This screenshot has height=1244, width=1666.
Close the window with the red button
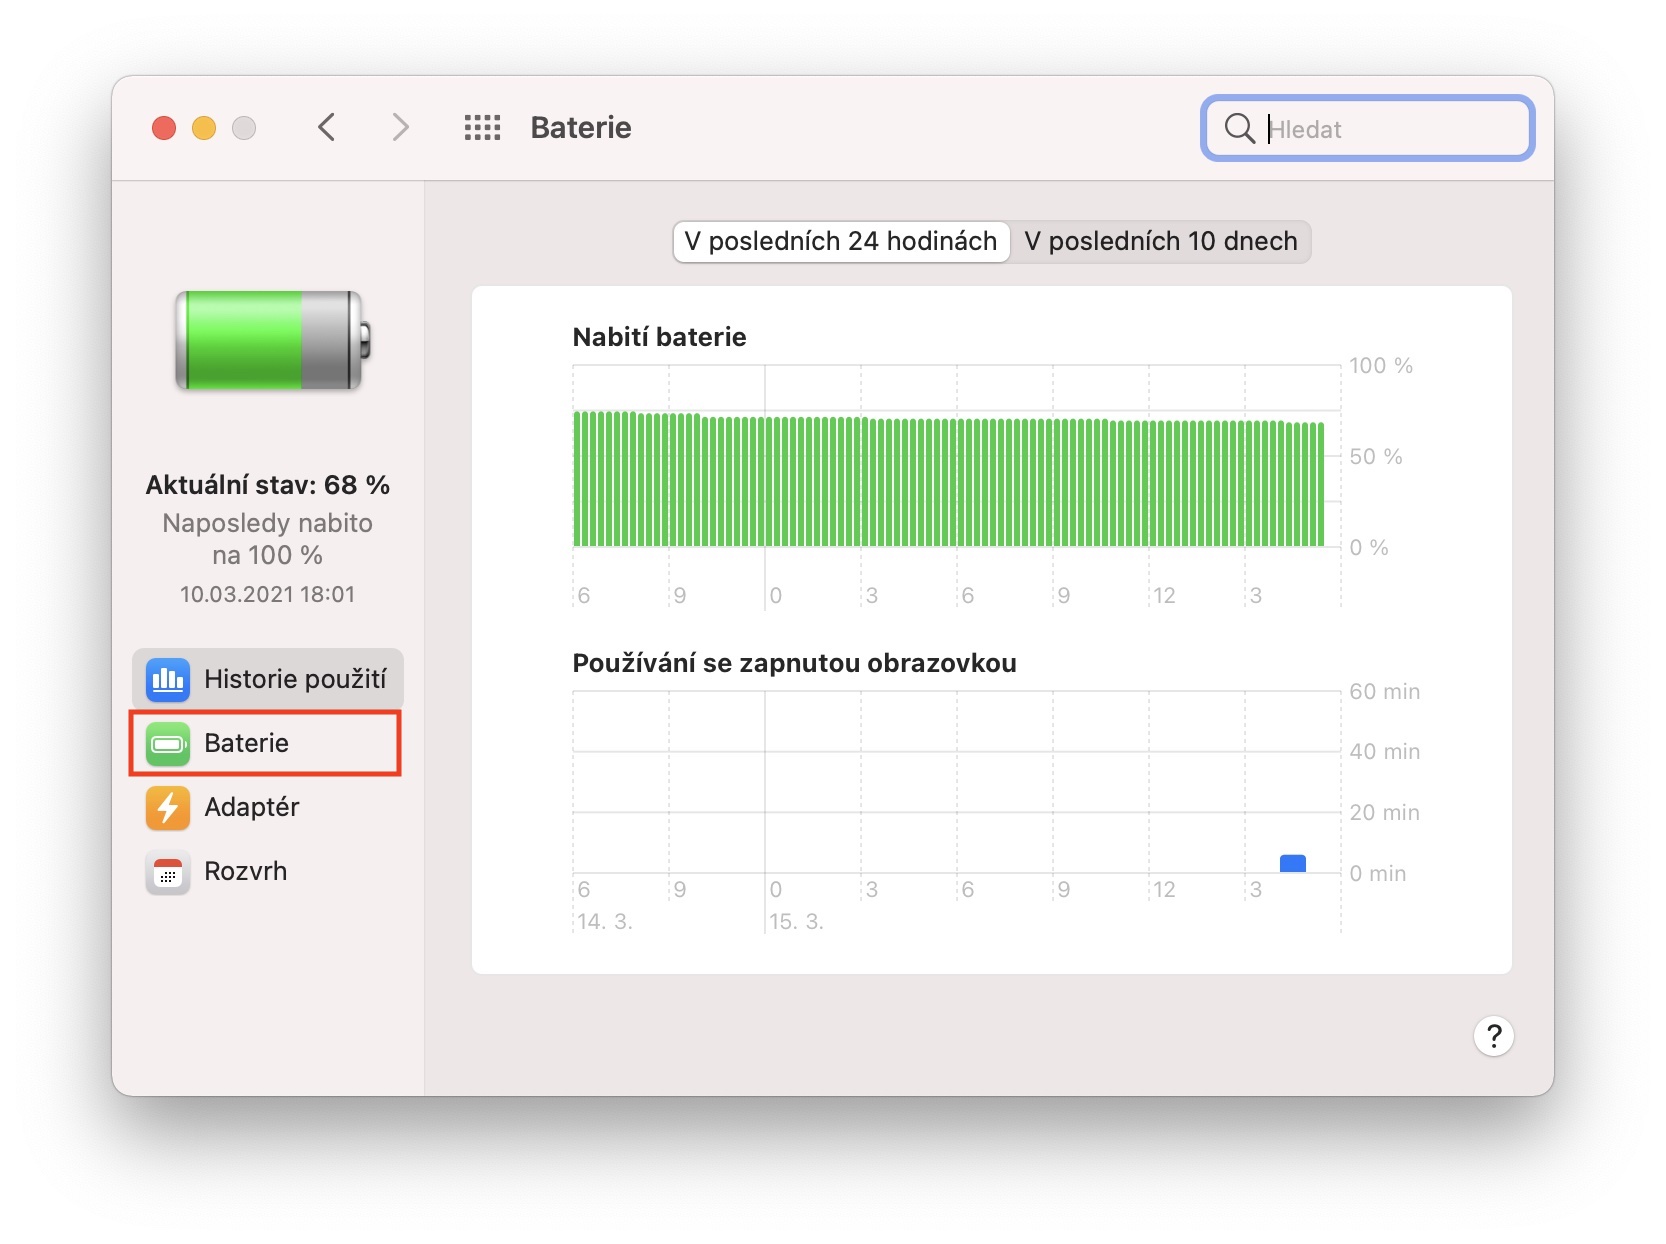pos(164,128)
